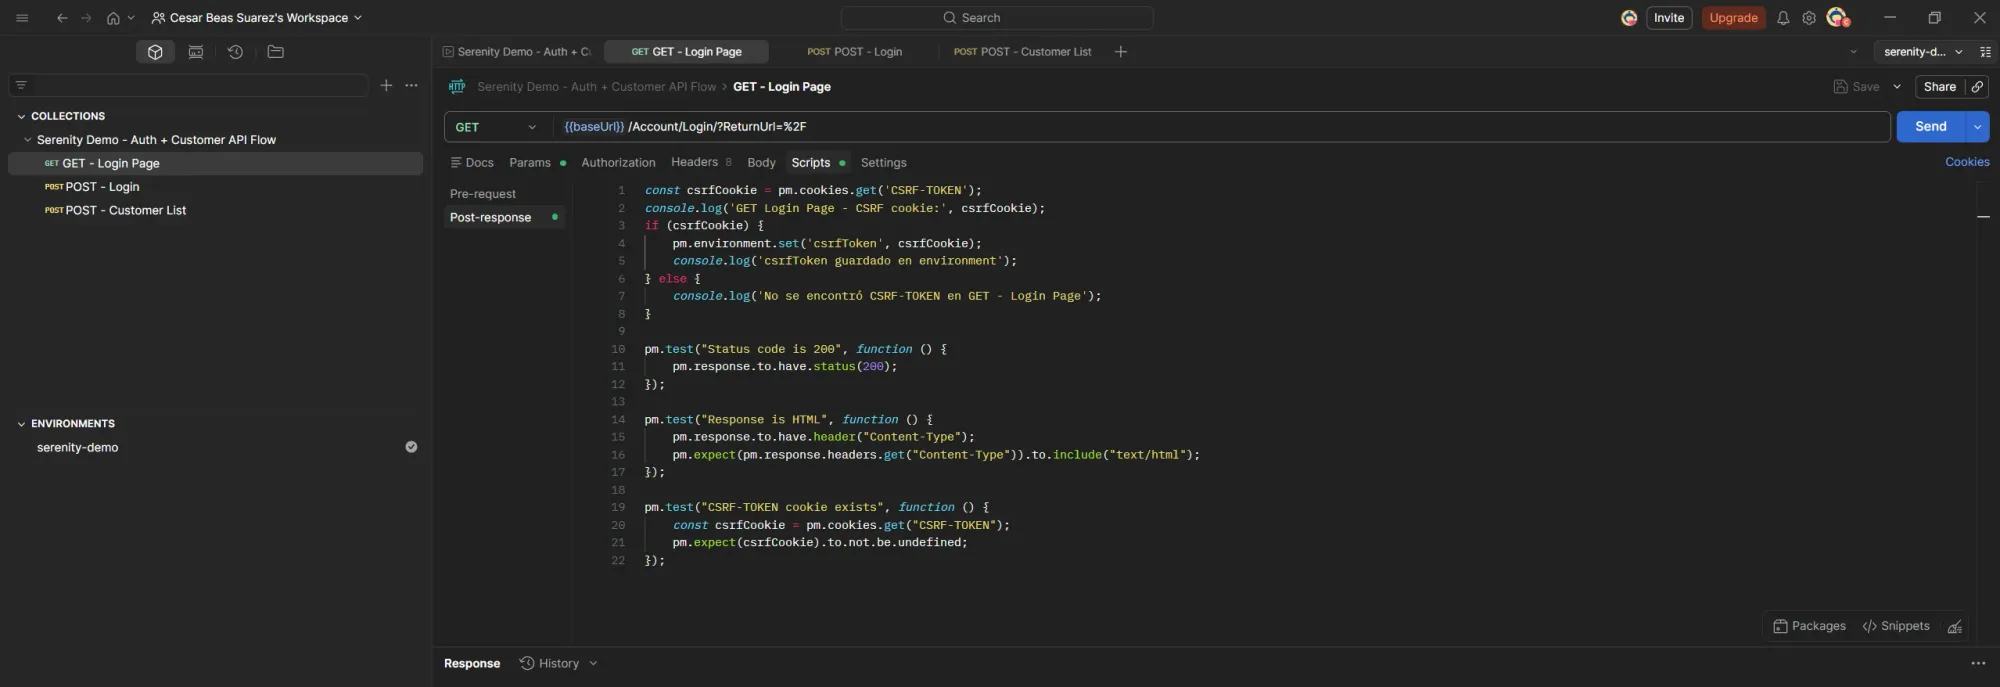The width and height of the screenshot is (2000, 687).
Task: Click the Upgrade button
Action: 1733,18
